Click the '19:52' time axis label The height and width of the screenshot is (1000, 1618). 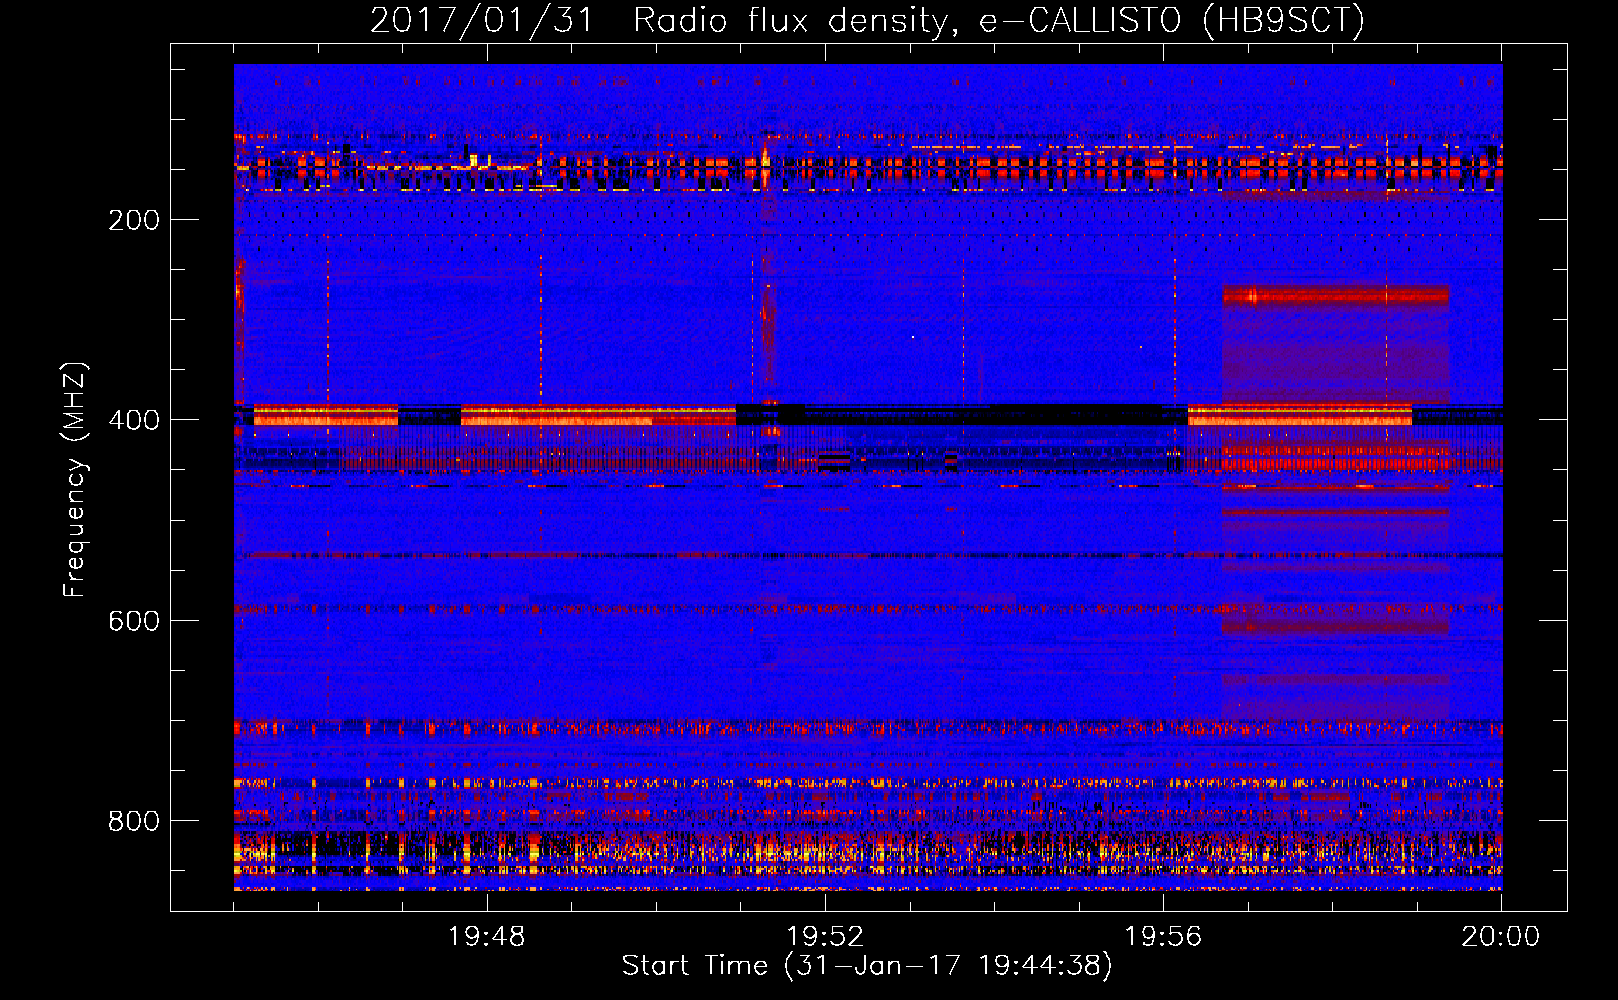[825, 937]
